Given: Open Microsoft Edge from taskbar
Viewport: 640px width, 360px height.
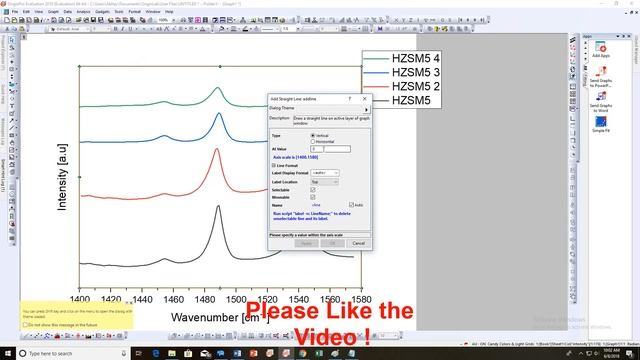Looking at the screenshot, I should pos(156,353).
